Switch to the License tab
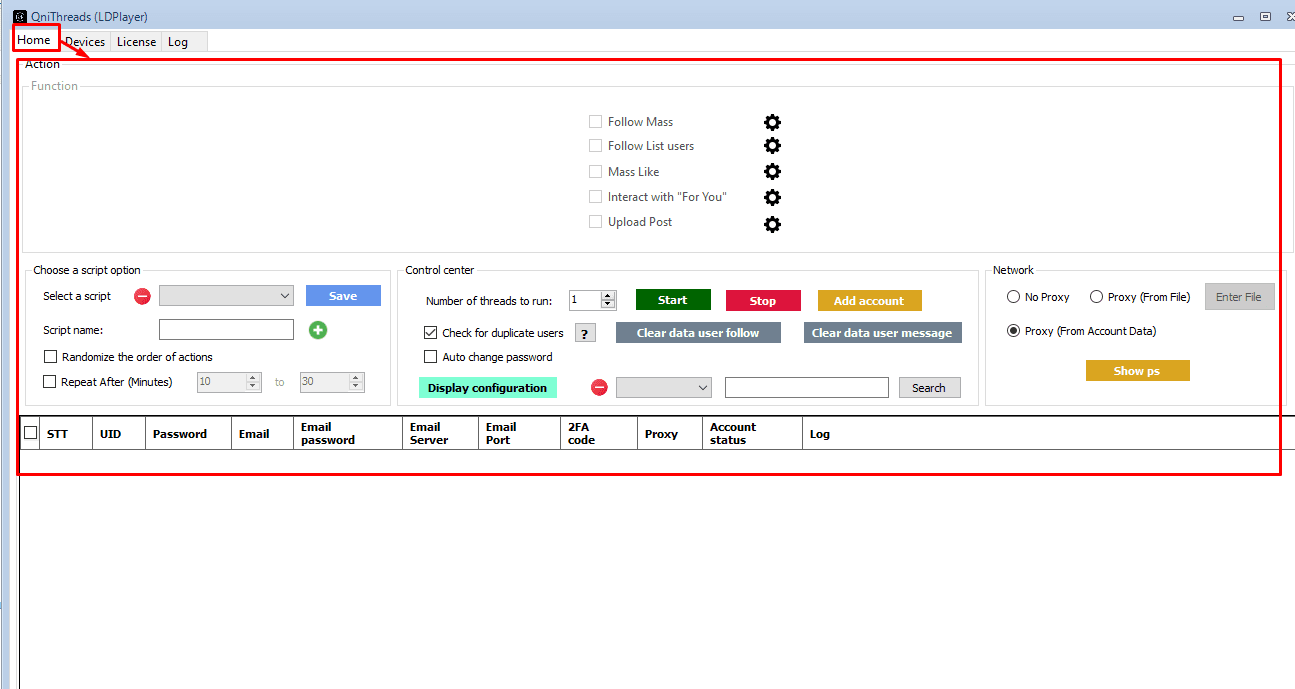 point(136,42)
